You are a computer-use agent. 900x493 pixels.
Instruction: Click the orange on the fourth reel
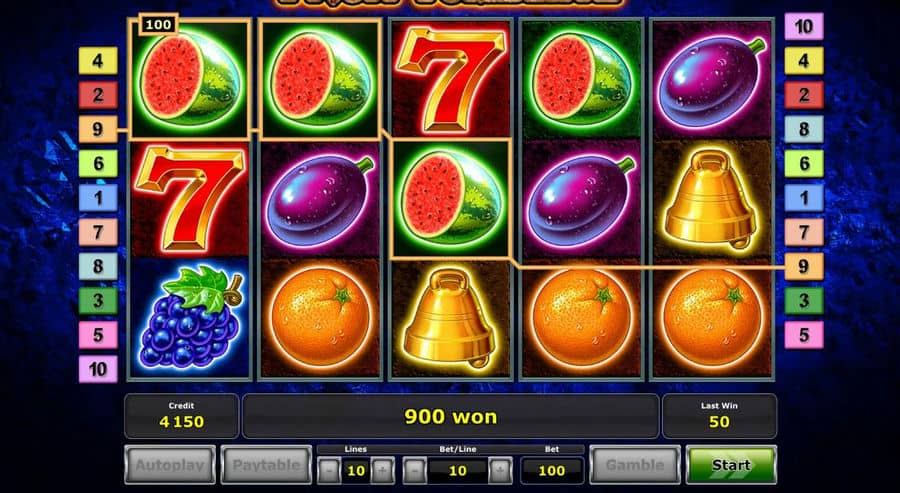pos(581,317)
